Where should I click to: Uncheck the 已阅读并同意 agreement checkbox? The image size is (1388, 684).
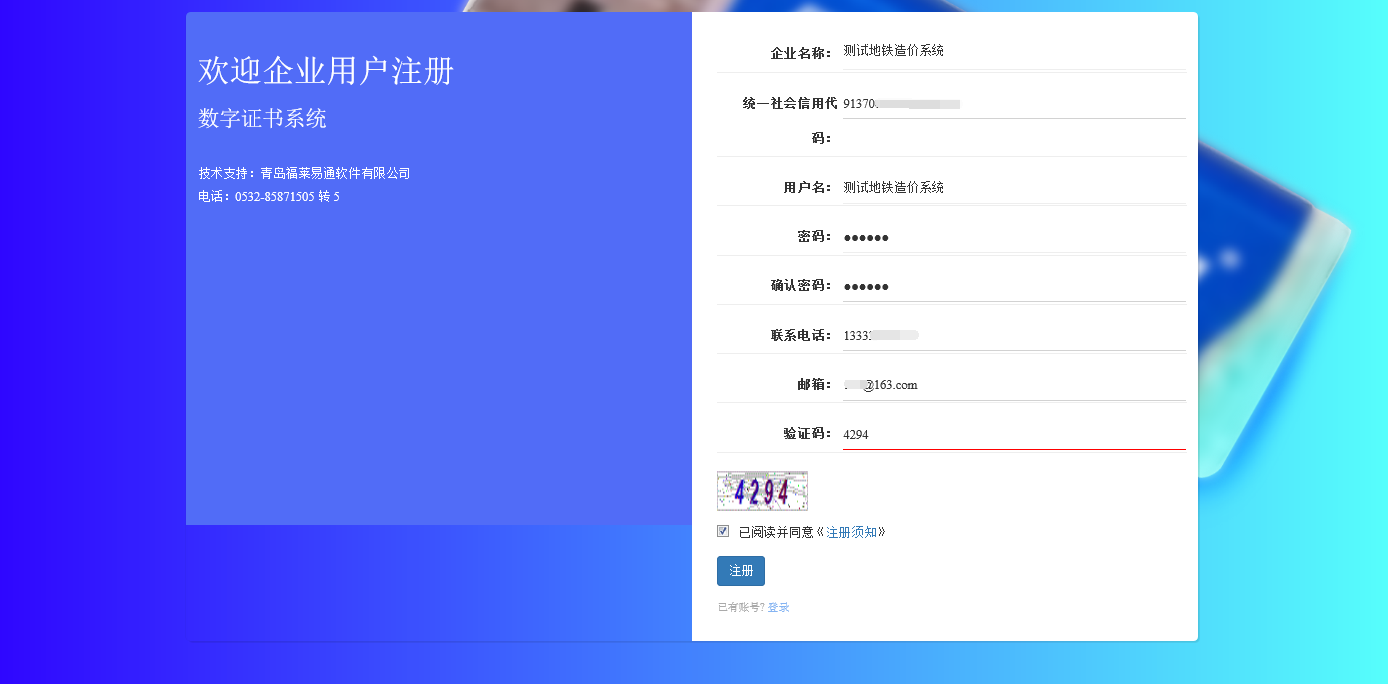pyautogui.click(x=723, y=531)
